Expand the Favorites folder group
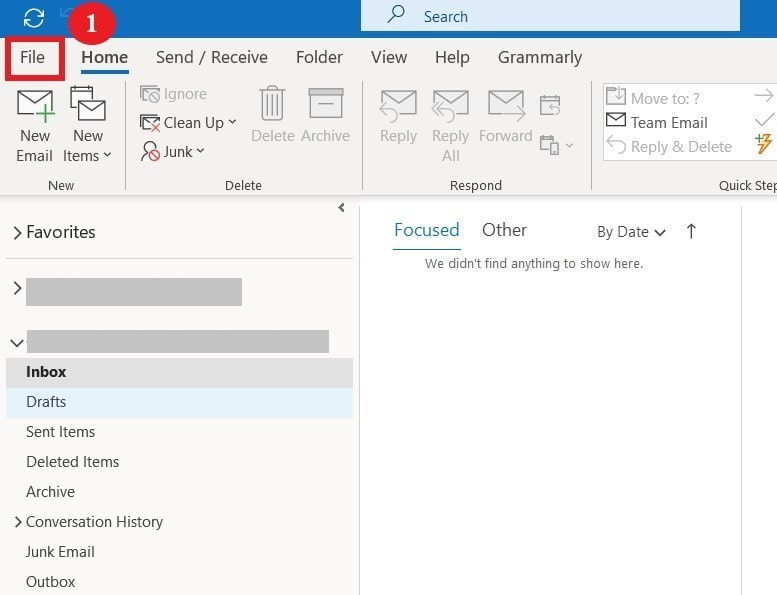The image size is (777, 595). tap(17, 232)
